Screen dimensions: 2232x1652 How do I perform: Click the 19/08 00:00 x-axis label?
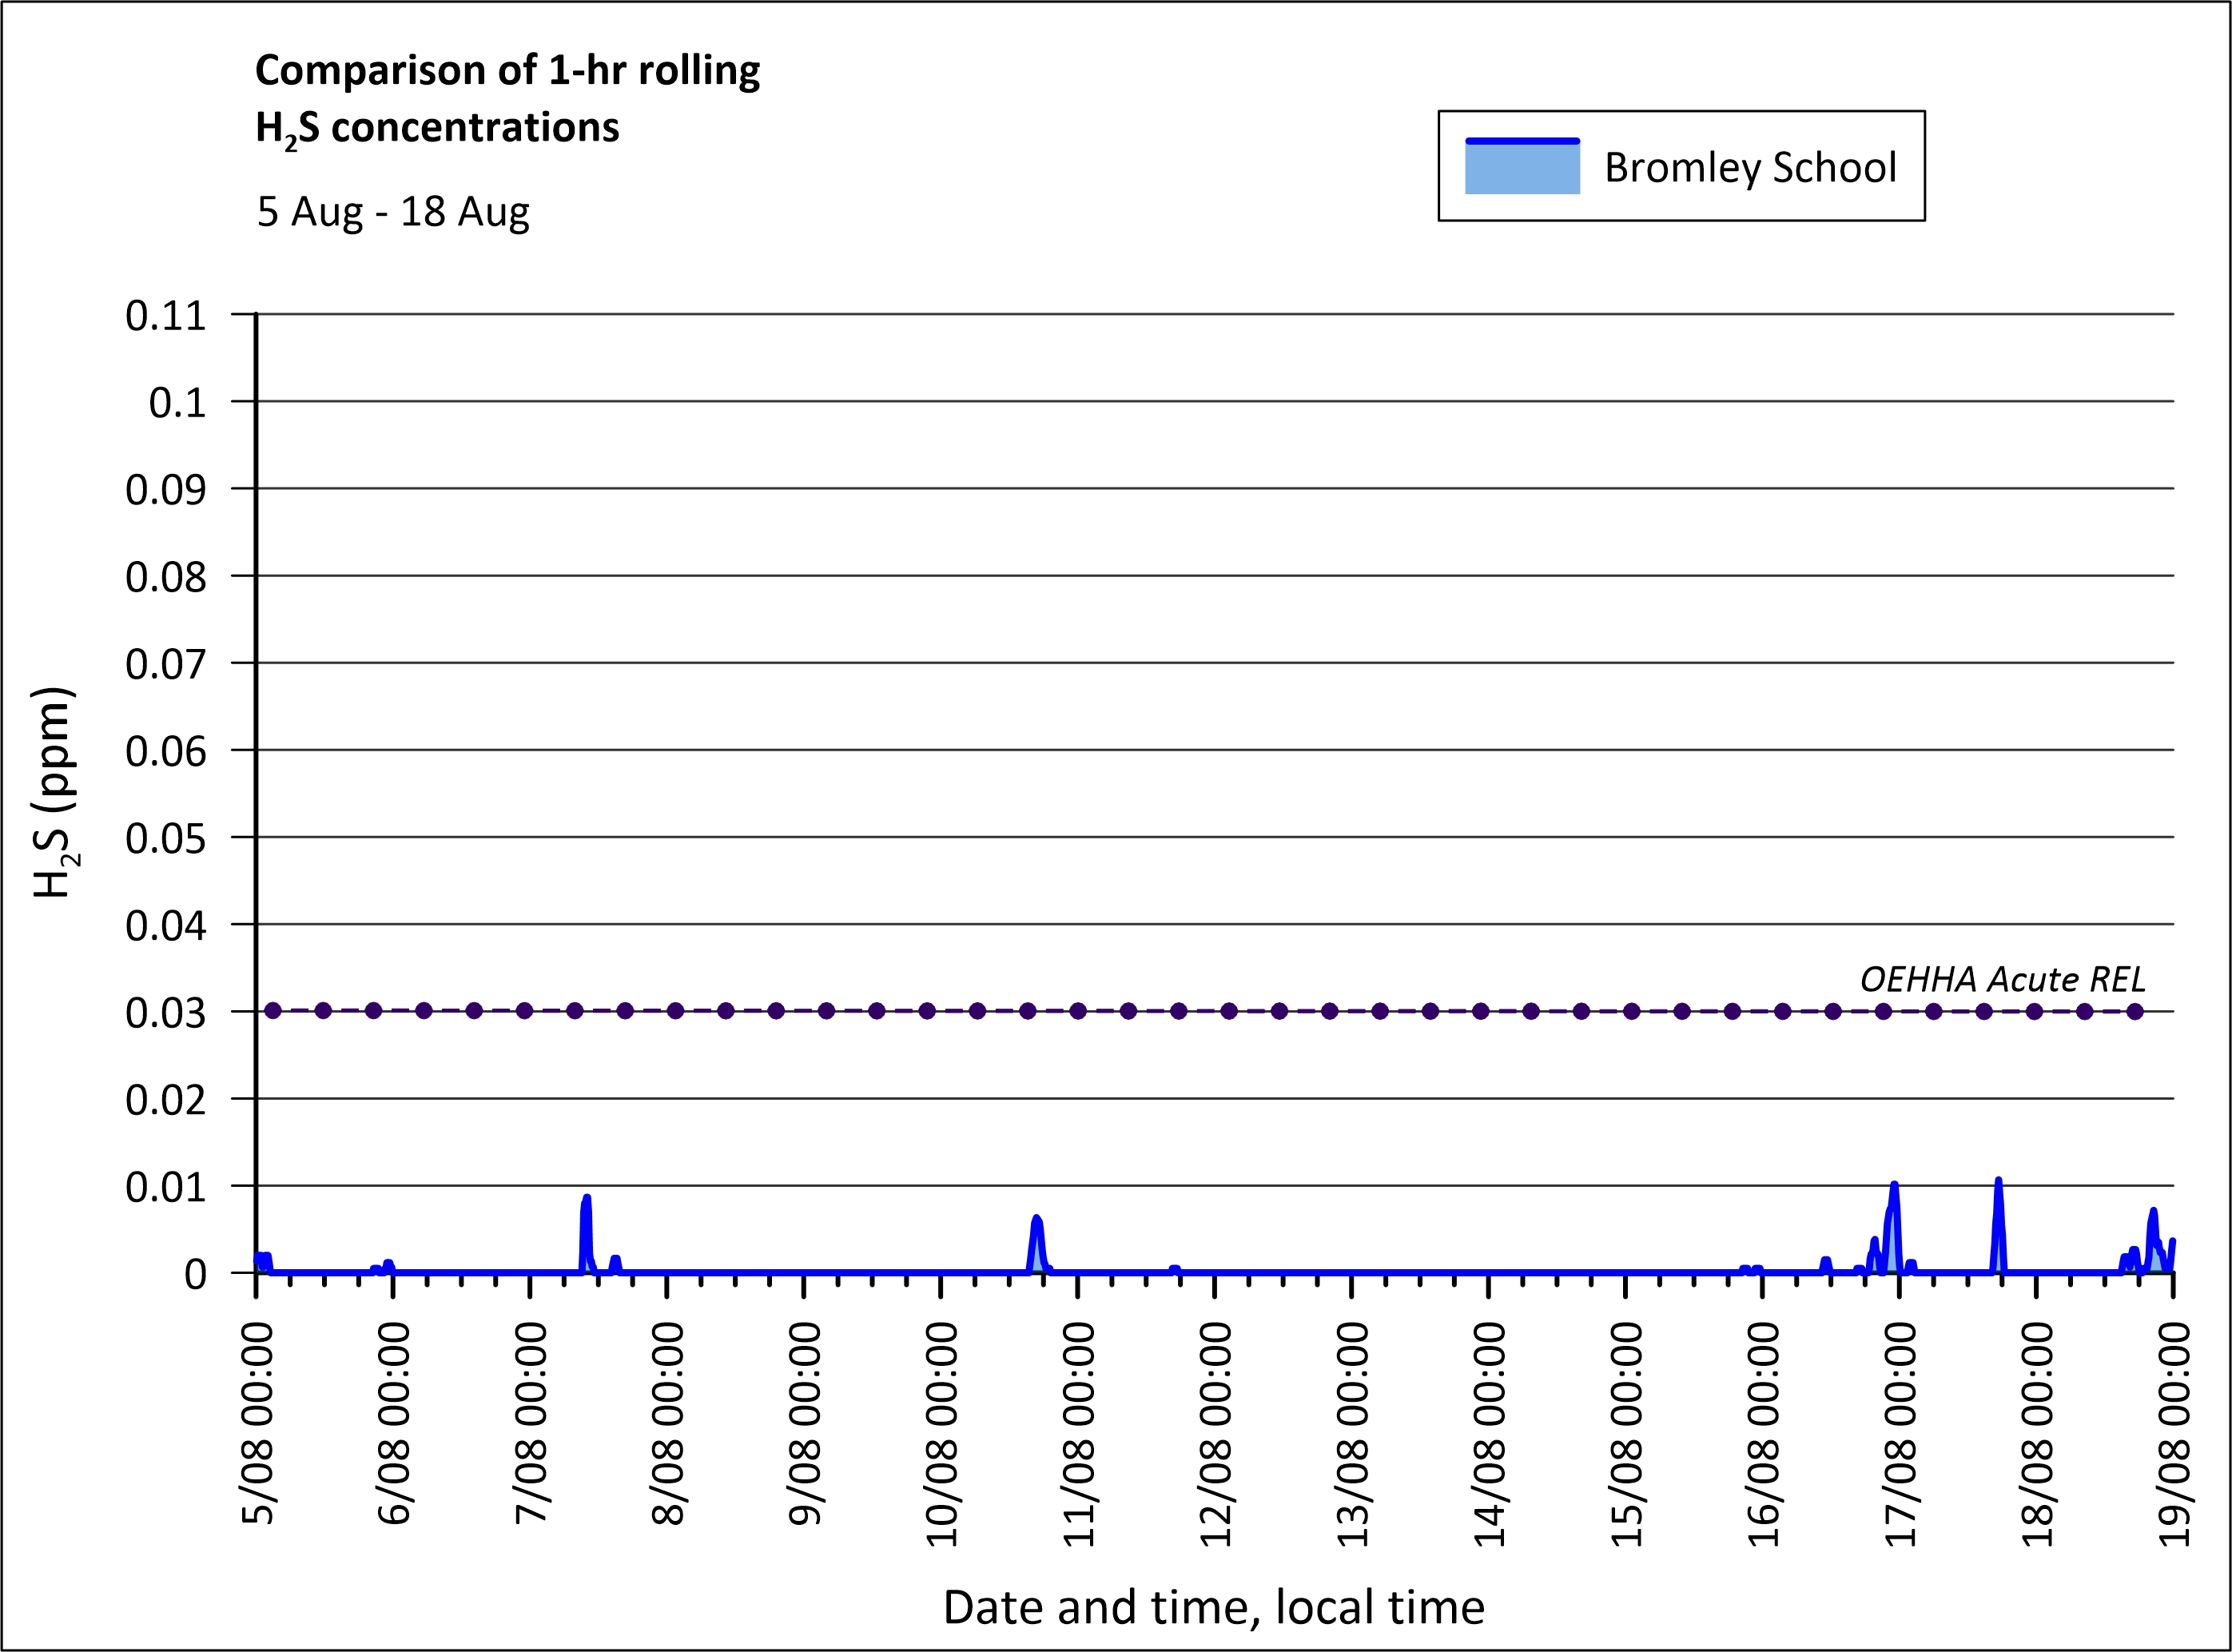coord(2174,1434)
